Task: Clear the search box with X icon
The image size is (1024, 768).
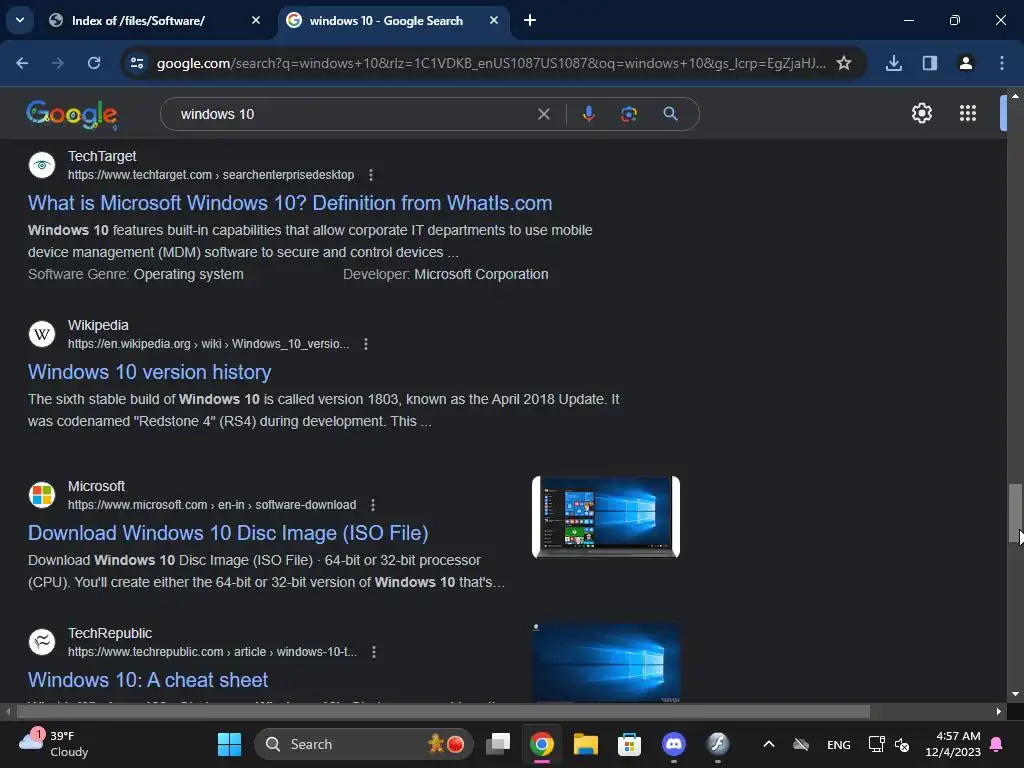Action: tap(543, 114)
